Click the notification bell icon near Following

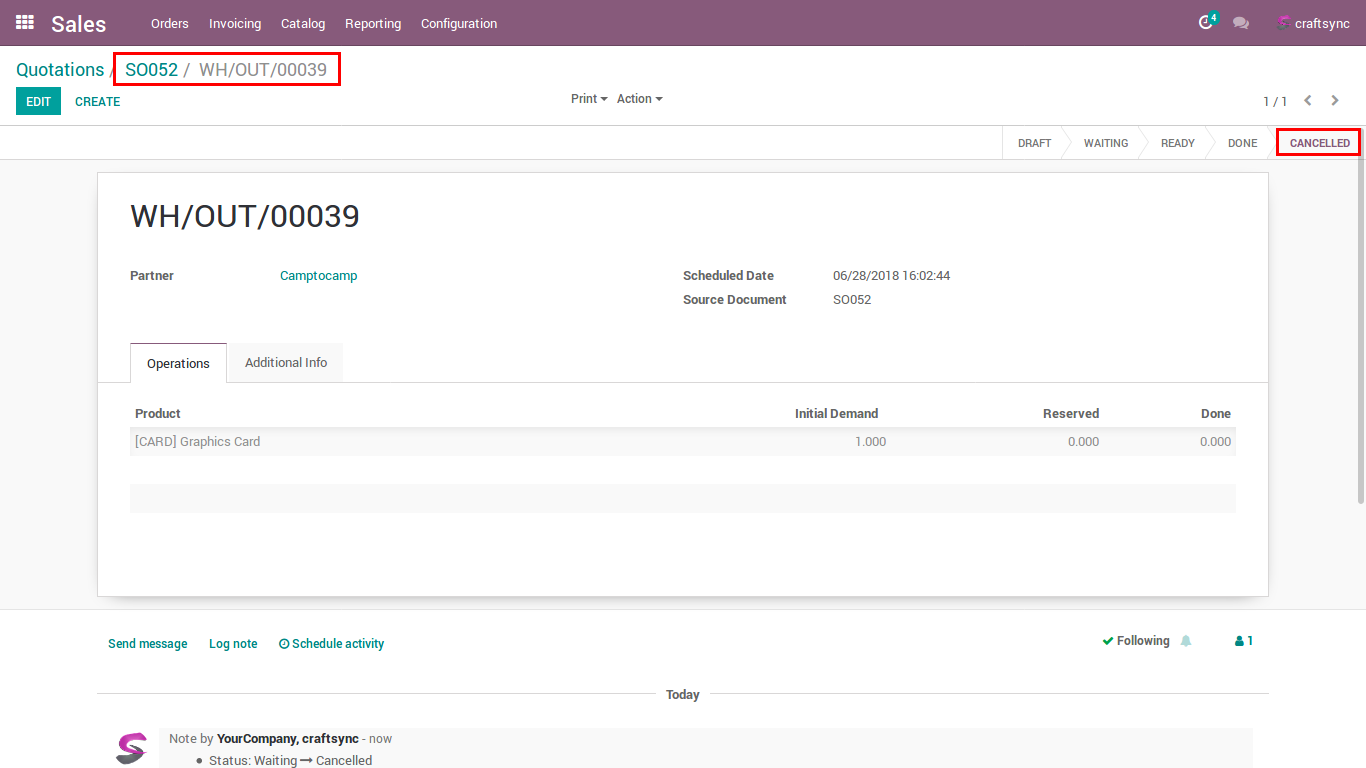(x=1186, y=641)
